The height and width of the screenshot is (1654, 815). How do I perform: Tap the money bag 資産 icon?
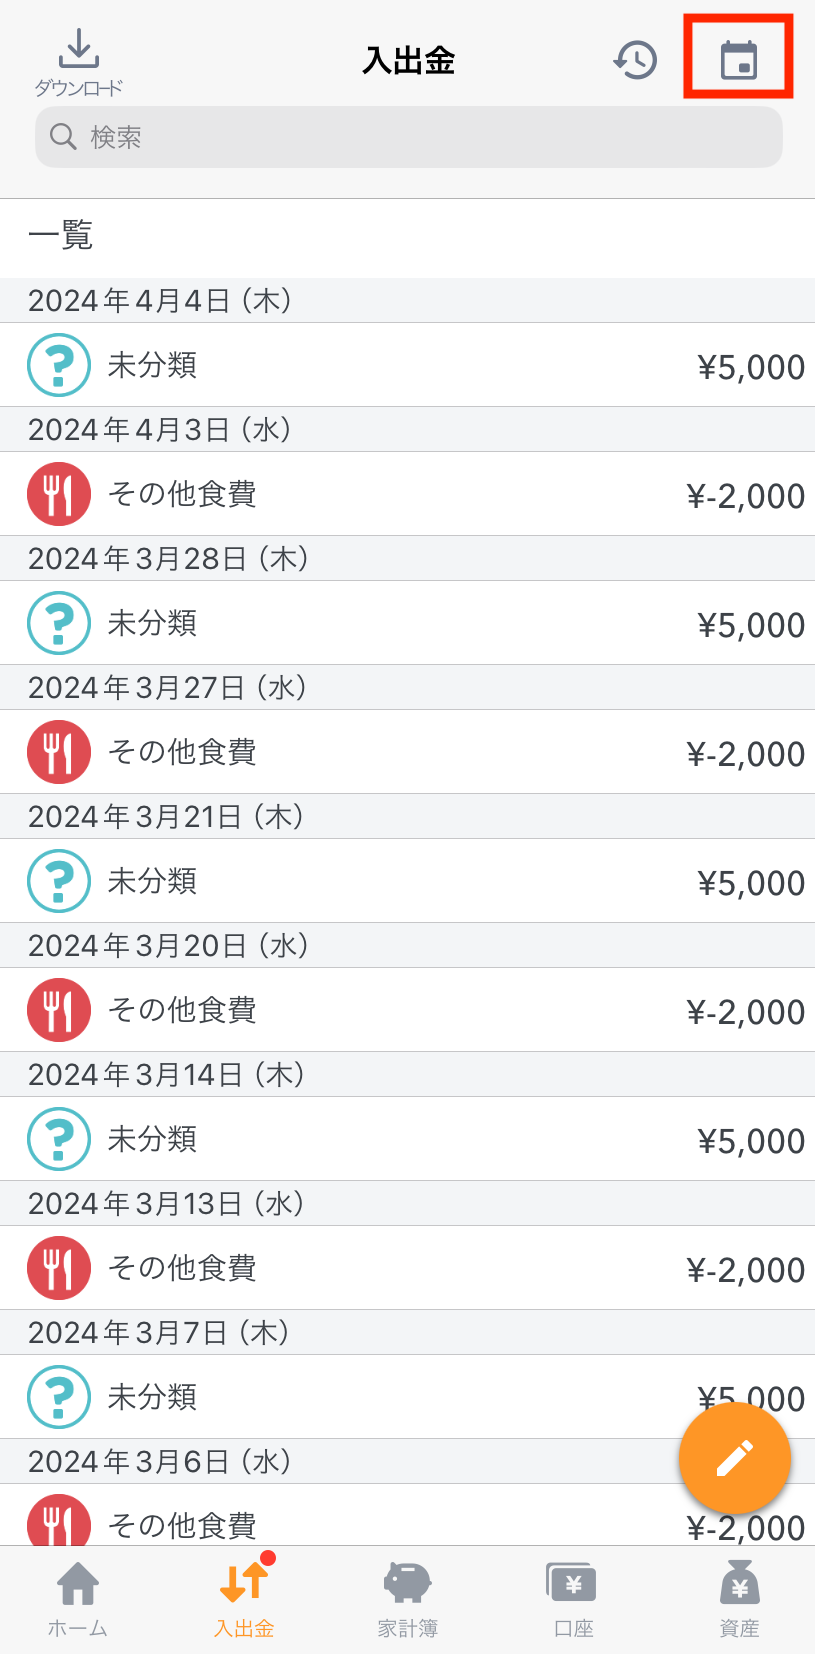740,1583
